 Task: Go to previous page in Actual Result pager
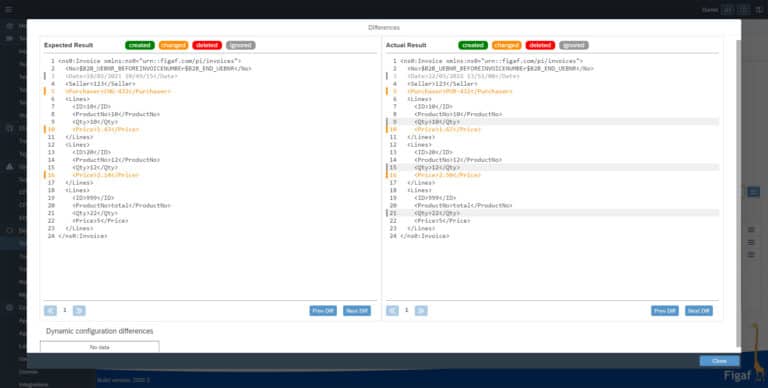click(x=392, y=311)
